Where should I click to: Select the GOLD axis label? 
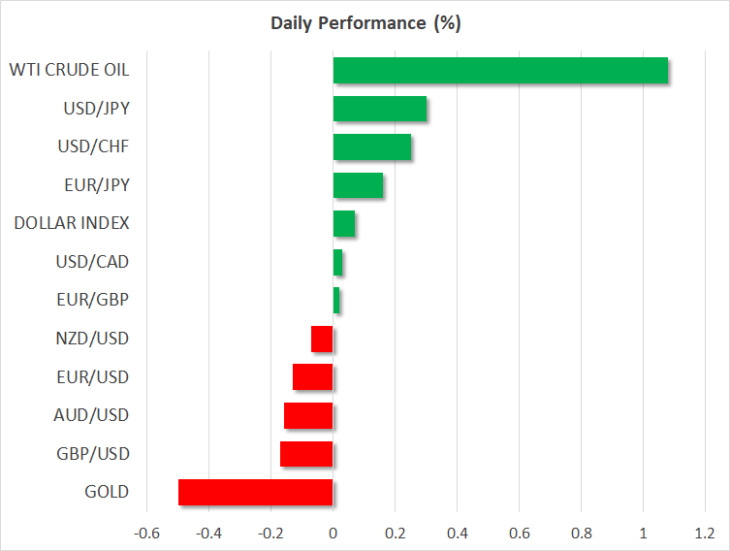click(x=107, y=492)
